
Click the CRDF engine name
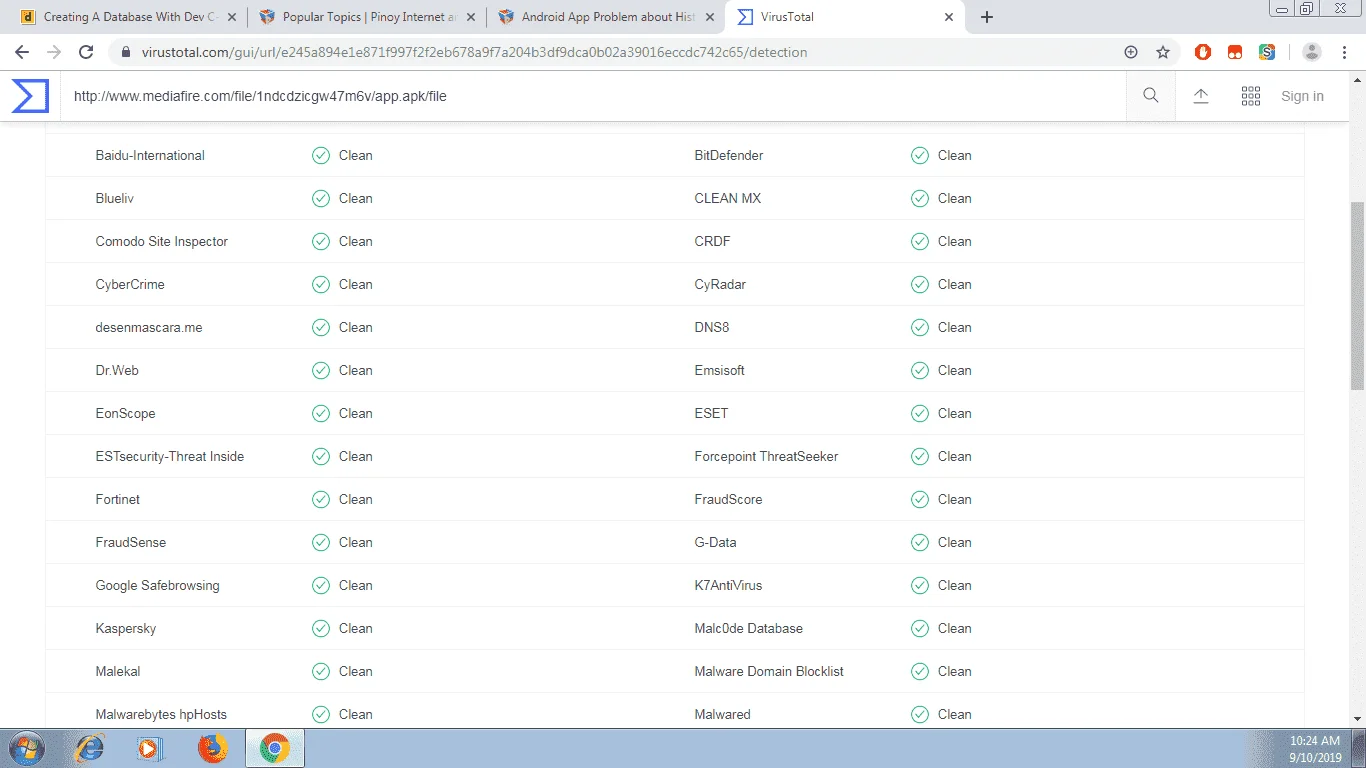714,242
